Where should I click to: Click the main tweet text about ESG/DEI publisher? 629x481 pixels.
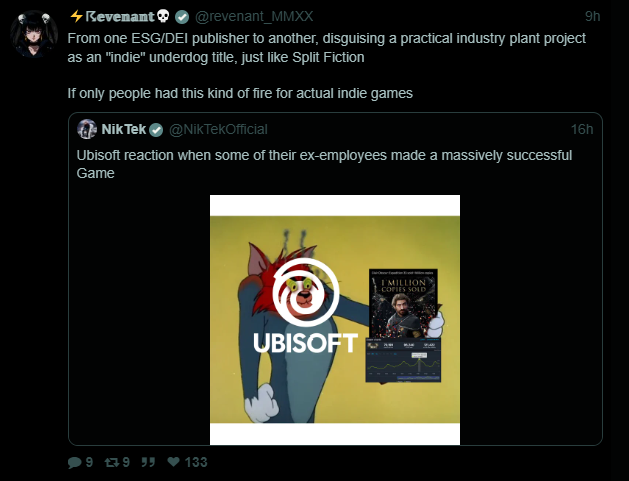[x=327, y=47]
